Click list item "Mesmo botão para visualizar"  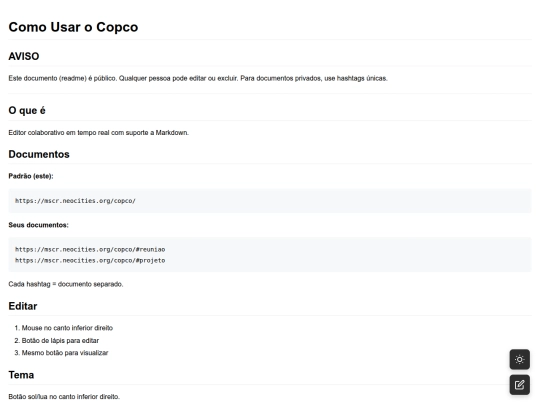point(65,353)
